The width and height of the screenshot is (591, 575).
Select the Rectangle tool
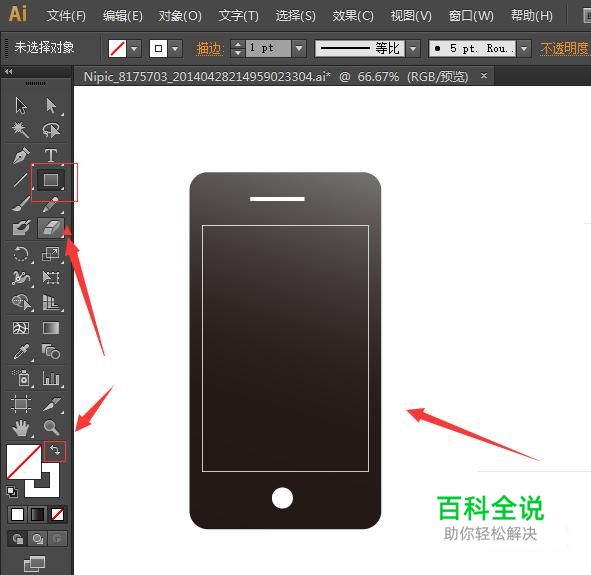[51, 180]
